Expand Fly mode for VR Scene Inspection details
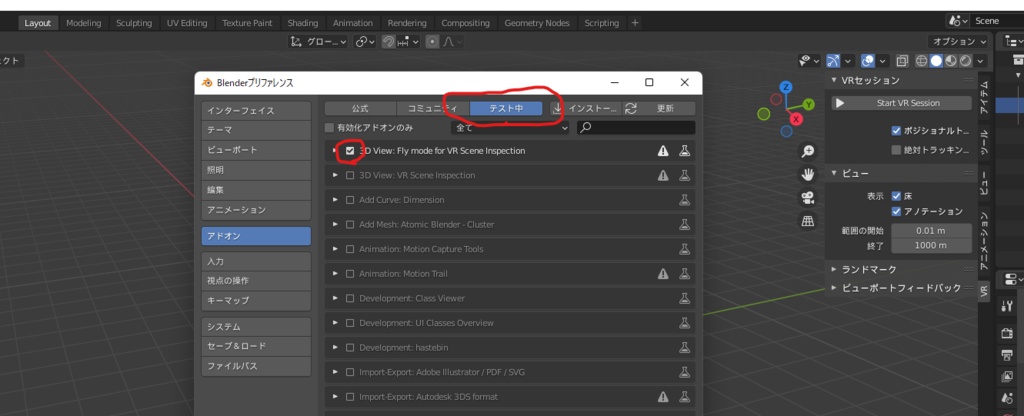 pyautogui.click(x=335, y=151)
